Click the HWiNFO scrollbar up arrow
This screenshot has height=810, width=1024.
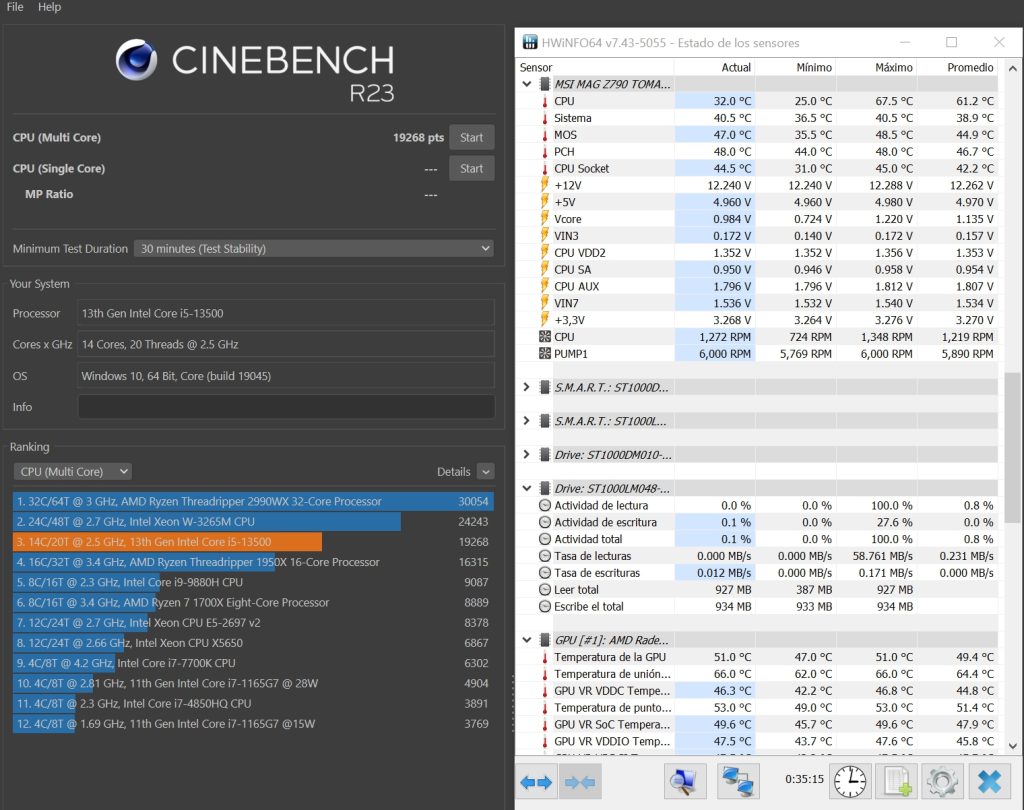[x=1012, y=68]
